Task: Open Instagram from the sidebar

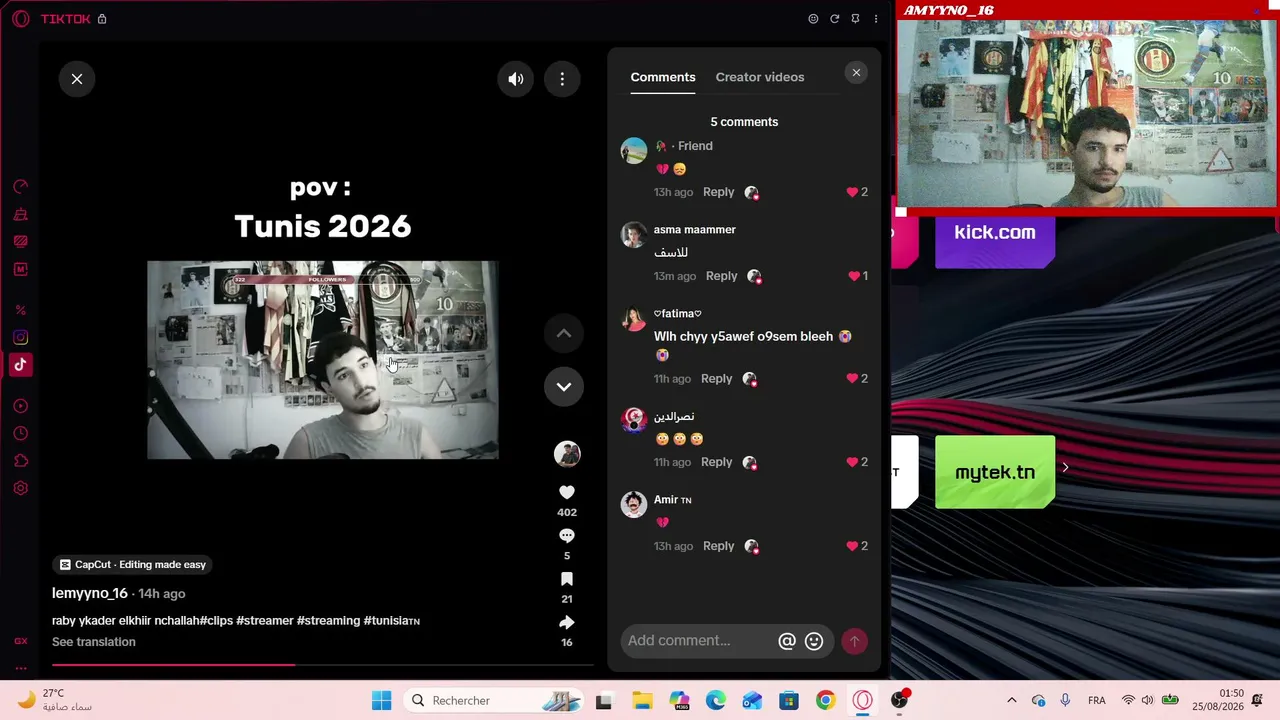Action: (20, 338)
